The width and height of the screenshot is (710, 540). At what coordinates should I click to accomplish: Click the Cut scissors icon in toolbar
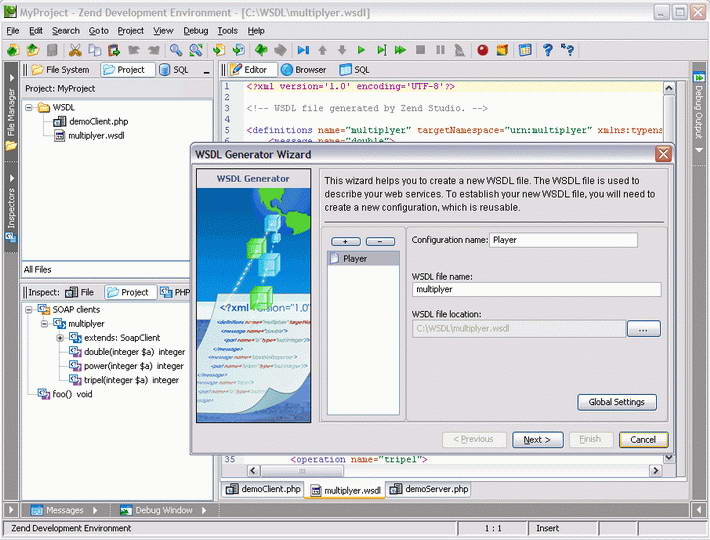click(75, 50)
